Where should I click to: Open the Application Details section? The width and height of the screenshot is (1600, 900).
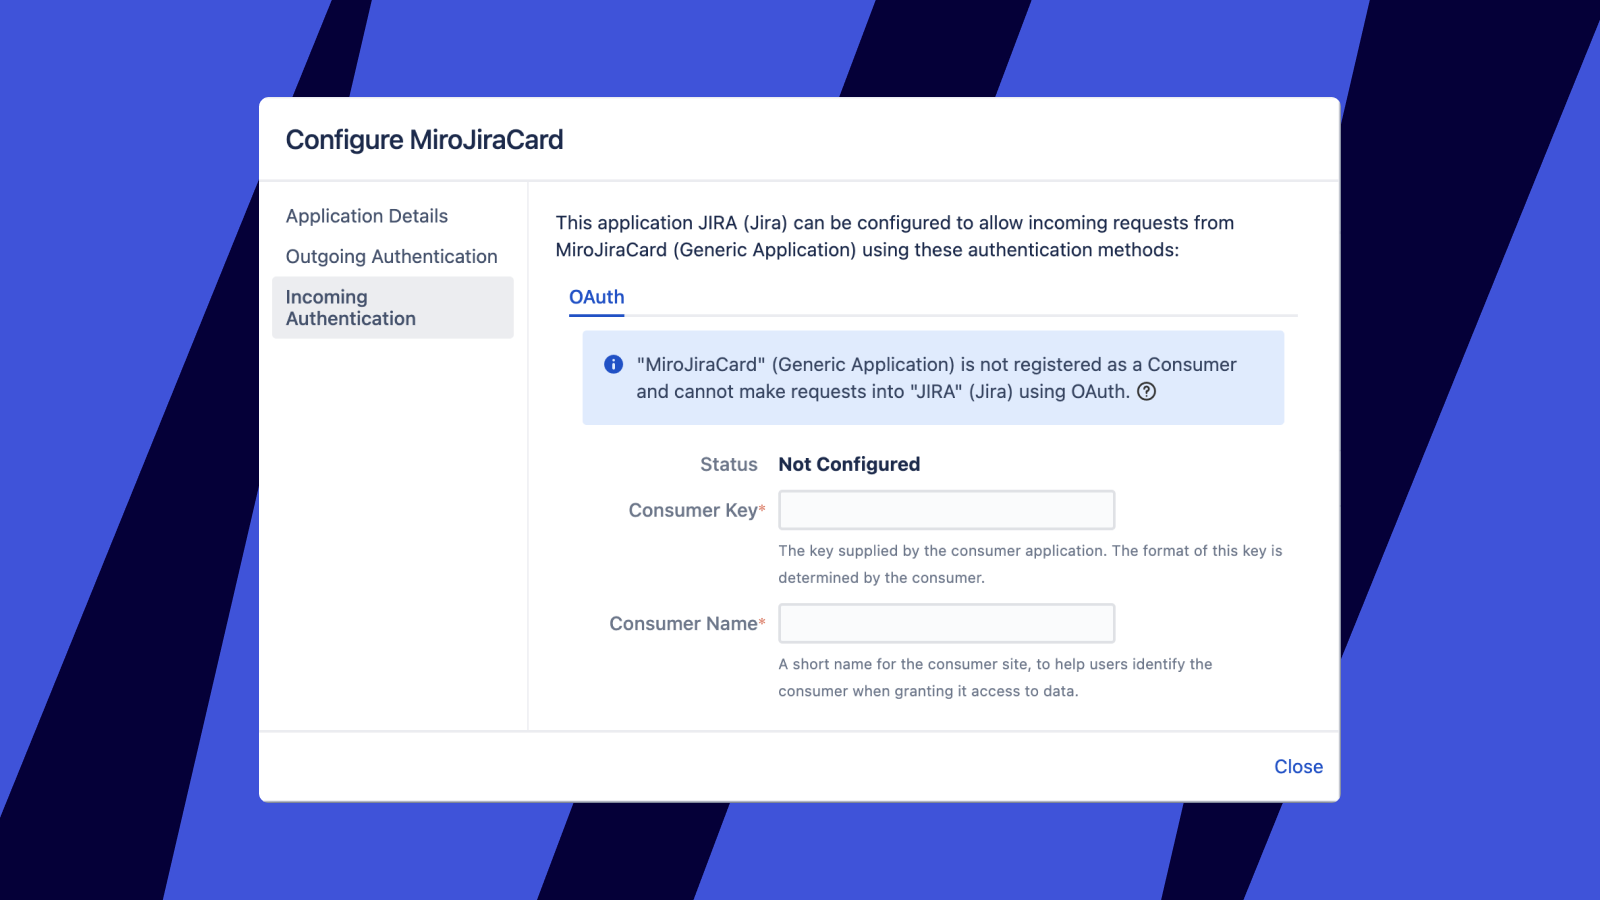(x=366, y=216)
